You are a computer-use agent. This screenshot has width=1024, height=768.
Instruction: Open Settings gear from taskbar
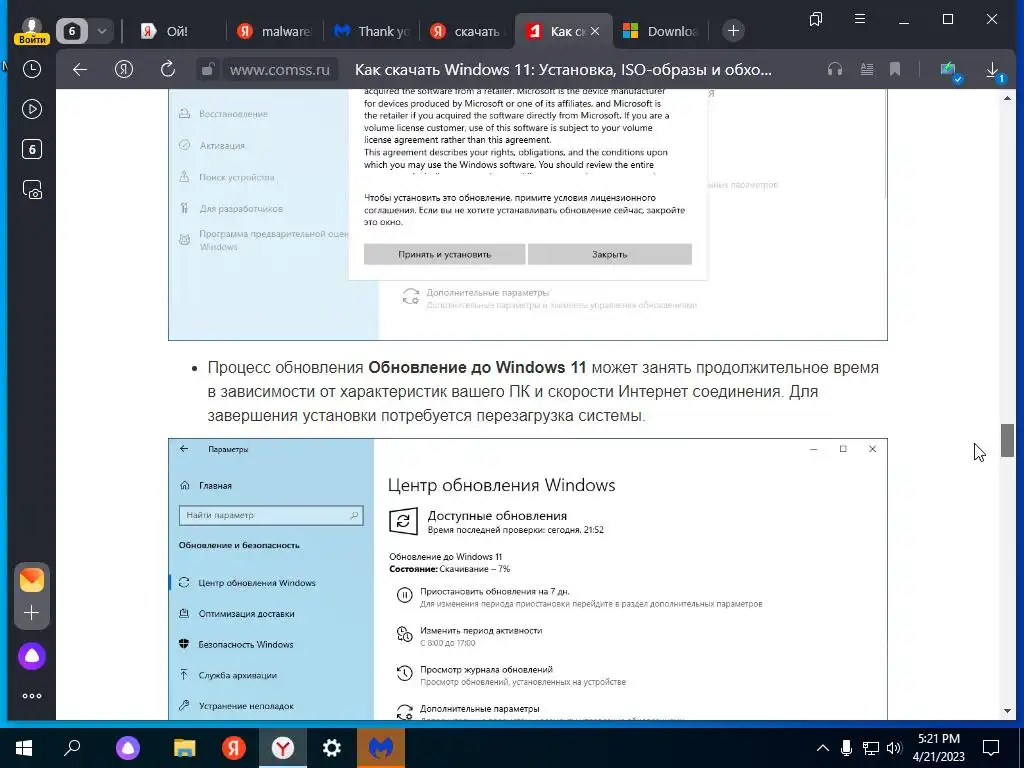pos(332,748)
